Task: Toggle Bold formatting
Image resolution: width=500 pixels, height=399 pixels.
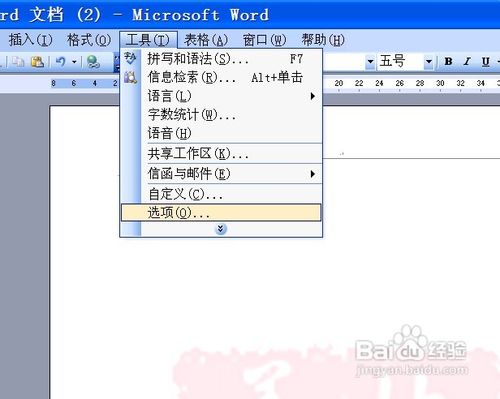Action: click(x=448, y=62)
